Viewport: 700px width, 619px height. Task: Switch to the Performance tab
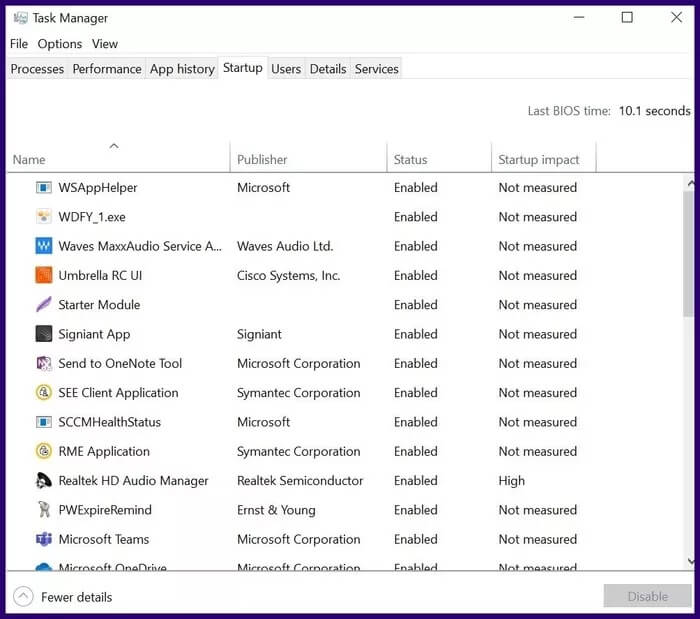pos(107,69)
